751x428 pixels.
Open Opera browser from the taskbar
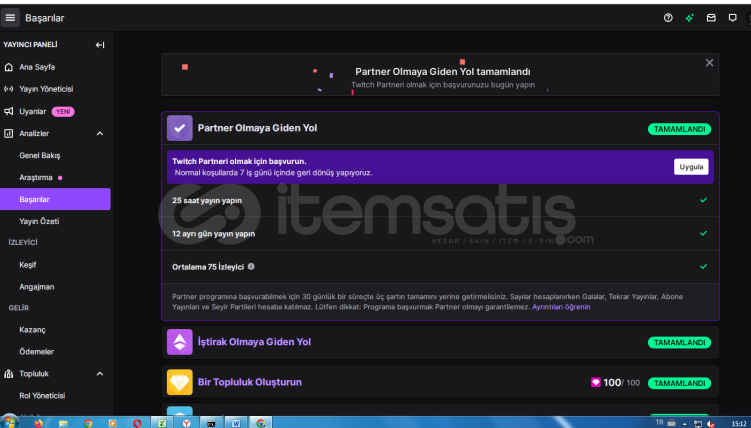click(137, 423)
